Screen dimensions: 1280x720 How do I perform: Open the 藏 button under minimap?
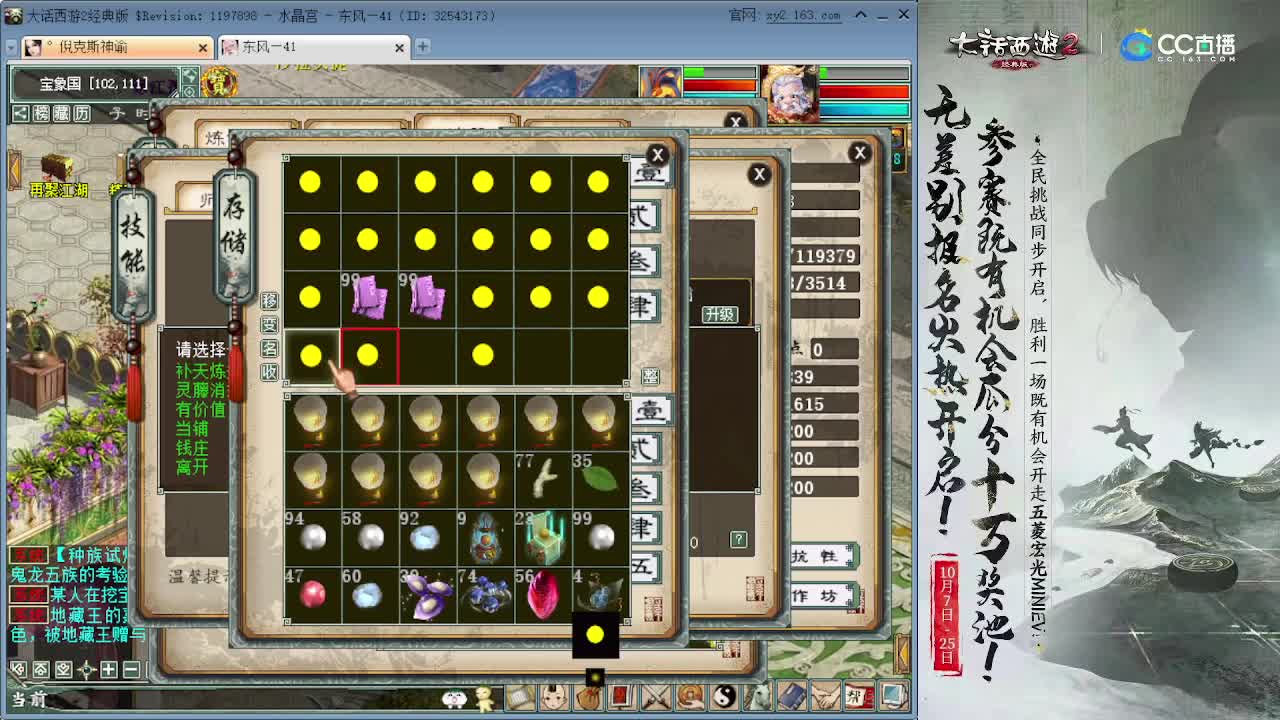[62, 114]
